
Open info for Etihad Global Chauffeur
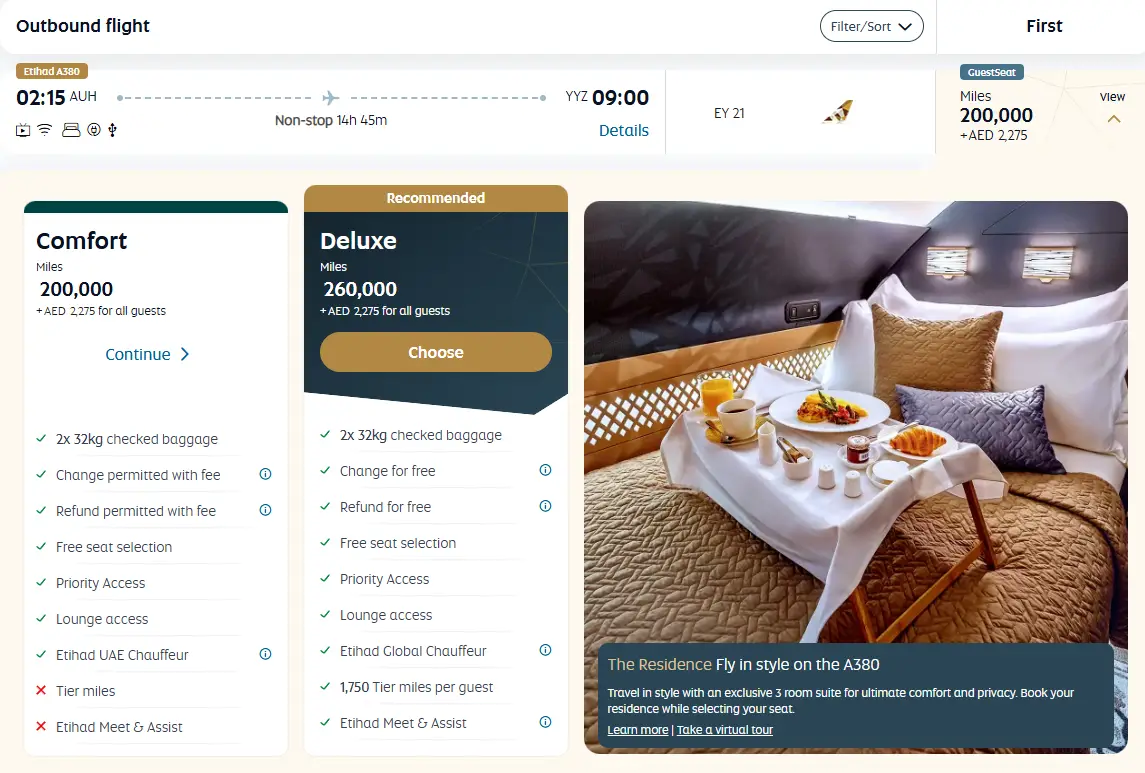(545, 650)
